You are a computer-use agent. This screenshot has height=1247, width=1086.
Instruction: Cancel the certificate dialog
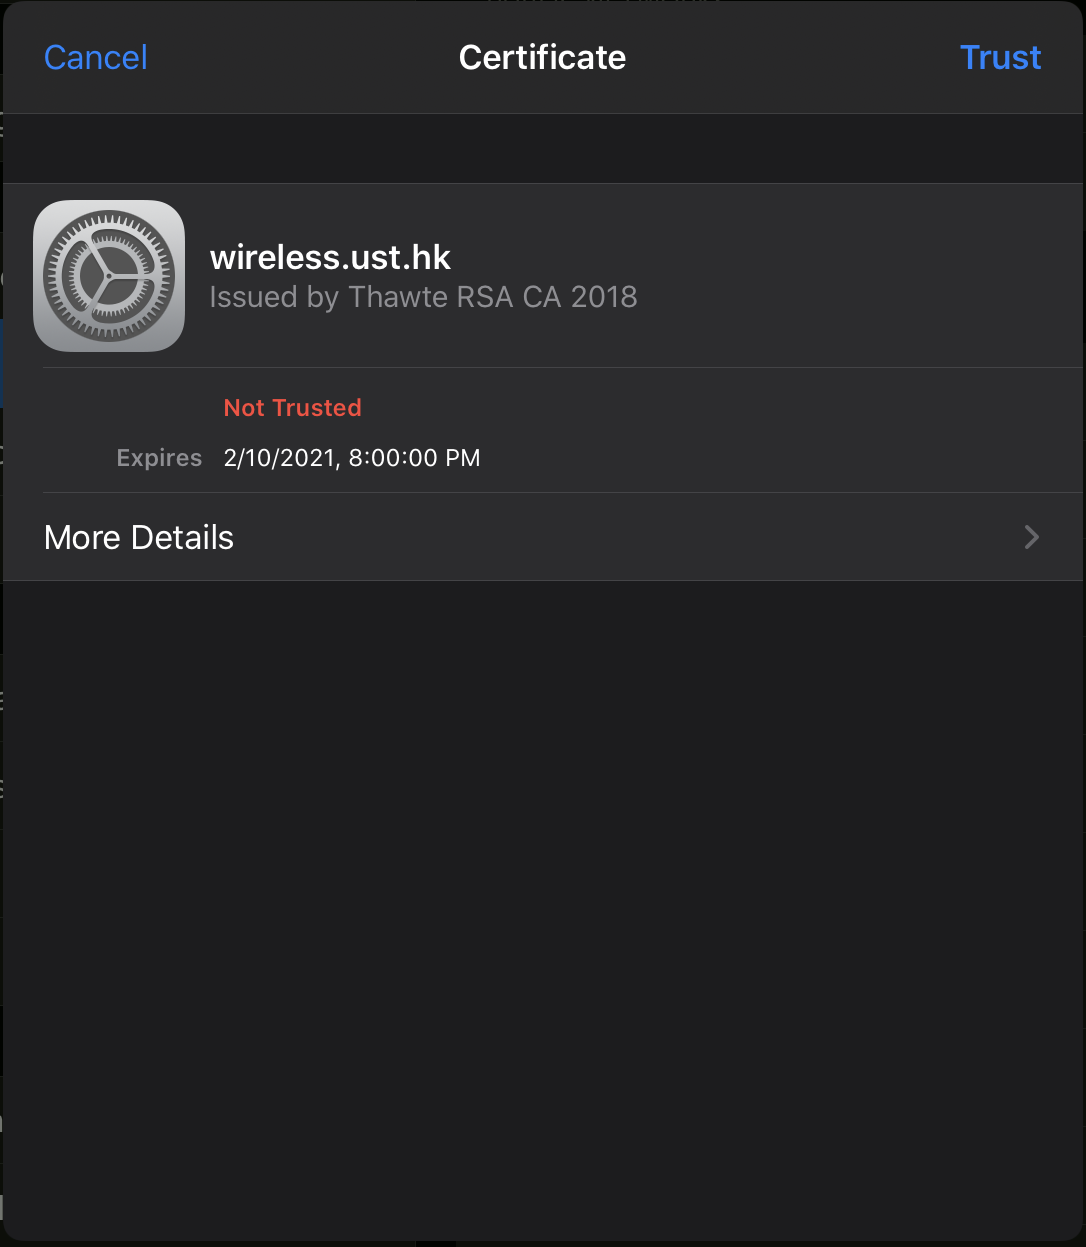click(x=96, y=58)
